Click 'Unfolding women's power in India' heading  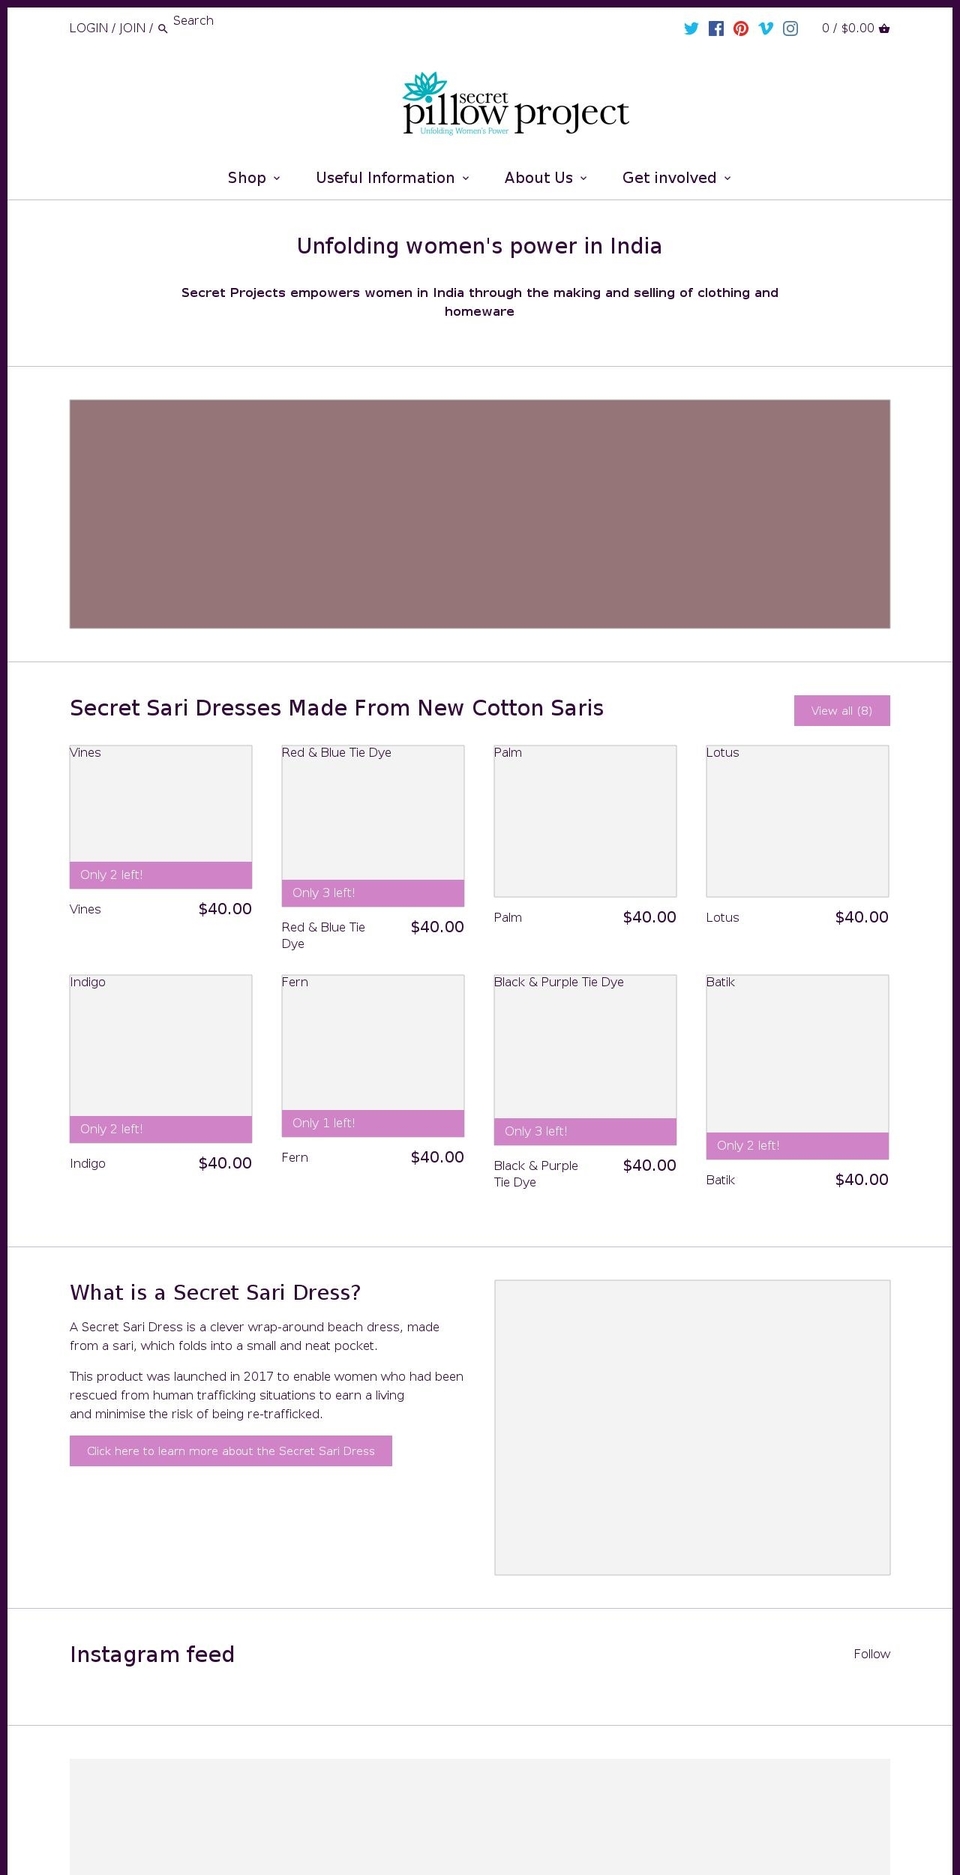coord(480,246)
